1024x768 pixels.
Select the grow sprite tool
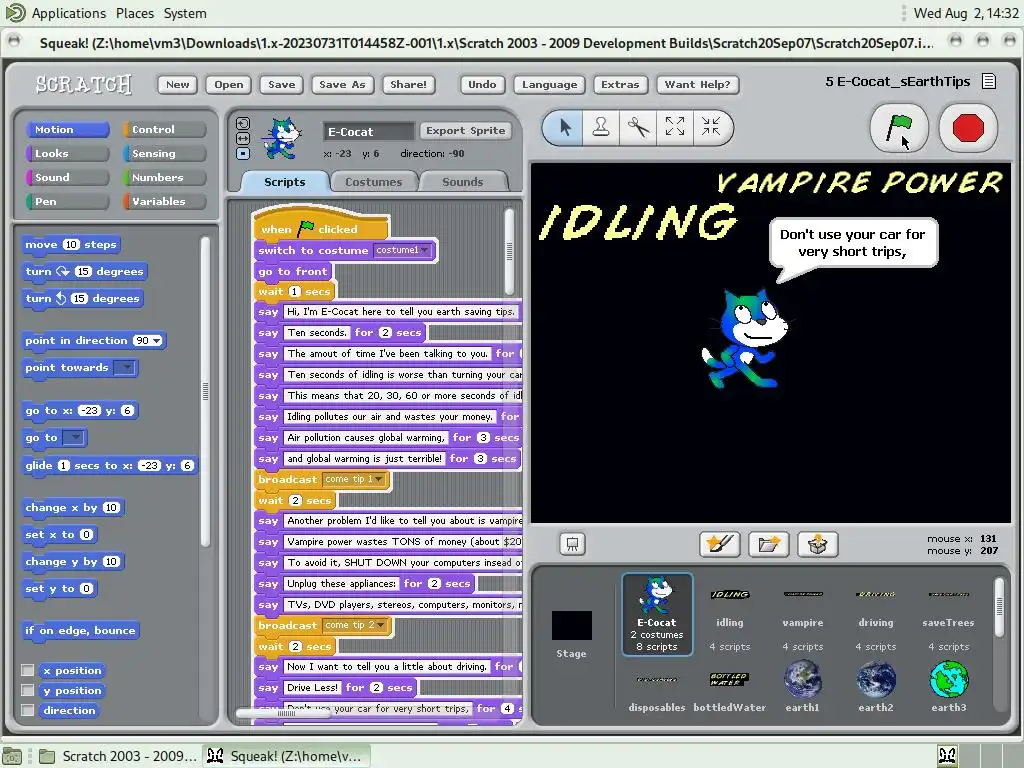(x=675, y=127)
